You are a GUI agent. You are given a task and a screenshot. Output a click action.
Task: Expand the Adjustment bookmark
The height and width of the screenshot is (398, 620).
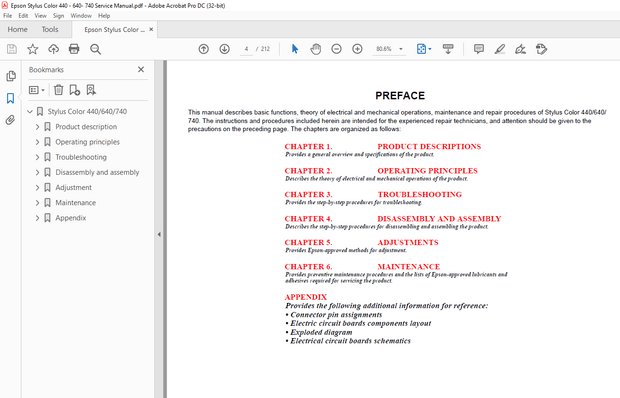37,187
